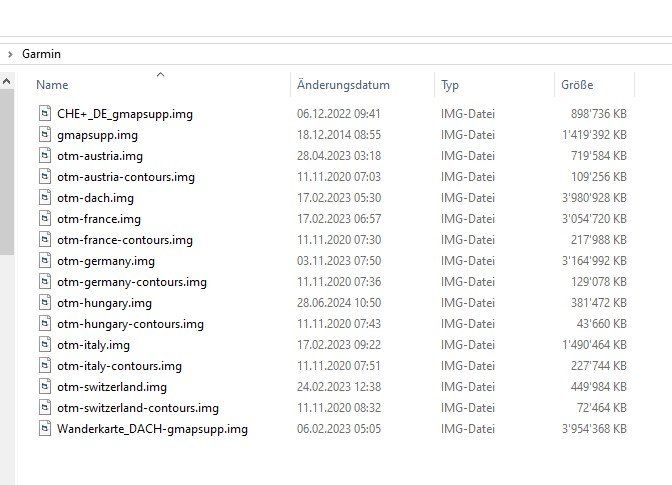Screen dimensions: 672x485
Task: Click the otm-switzerland.img file icon
Action: click(x=45, y=386)
